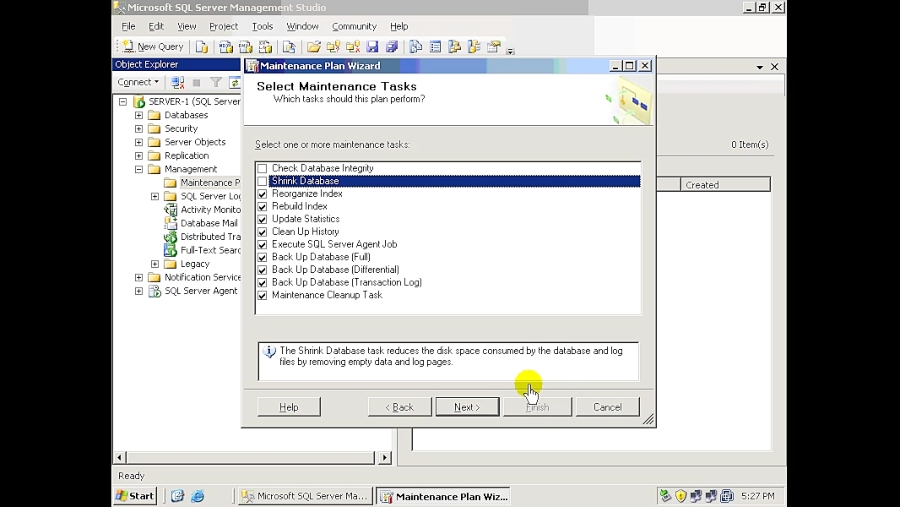Collapse the Management folder
The height and width of the screenshot is (507, 900).
pos(139,169)
